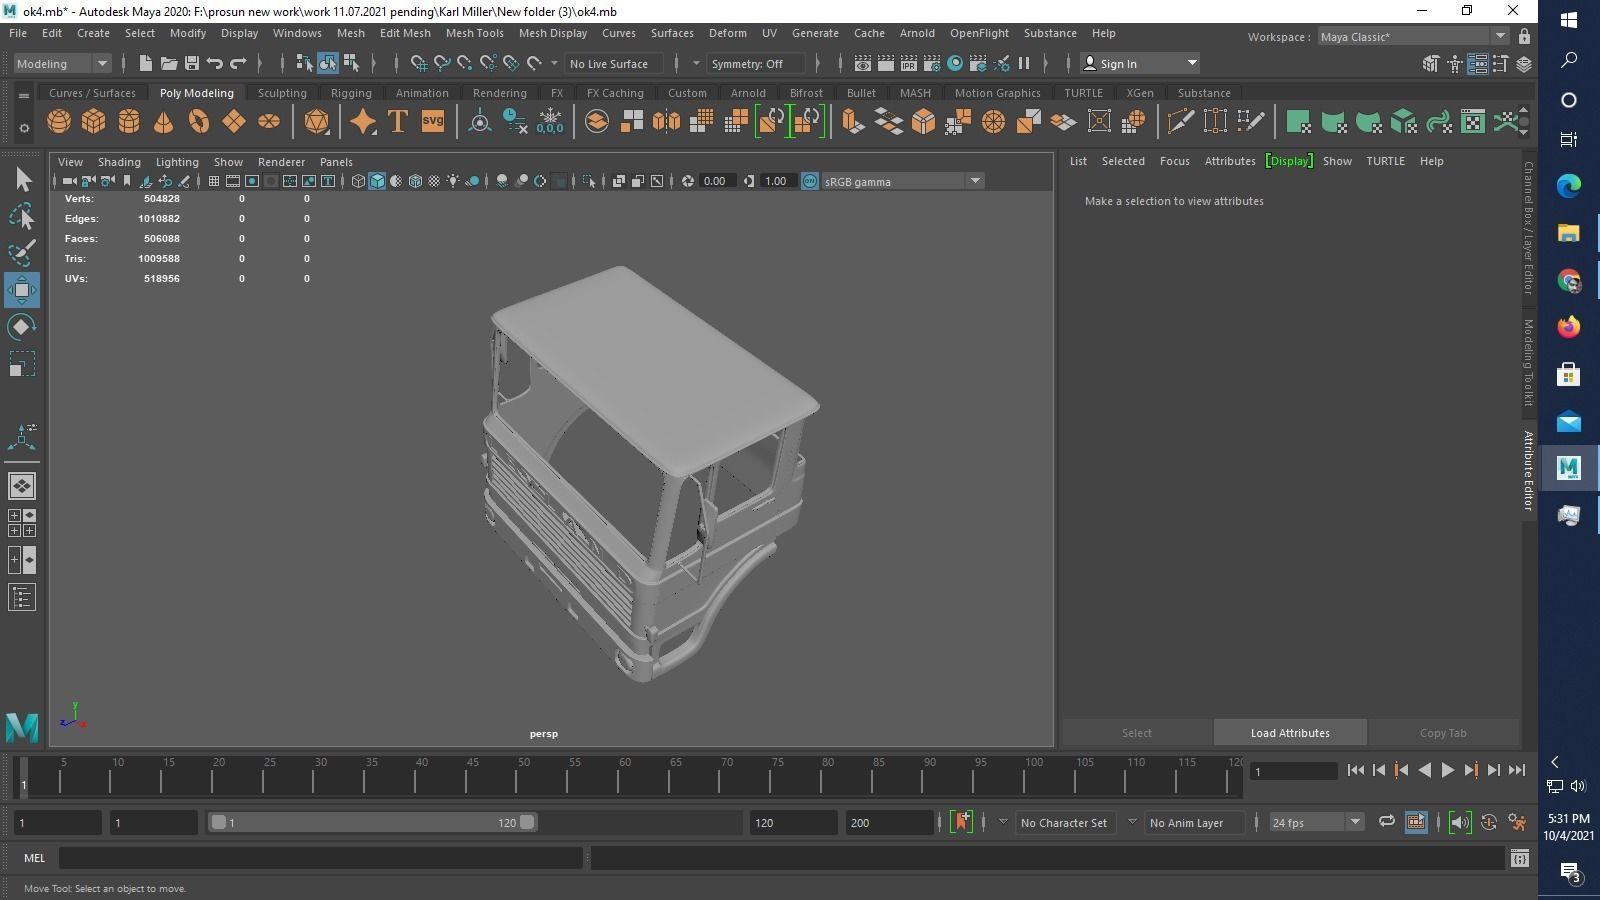Open Microsoft Edge from taskbar
Viewport: 1600px width, 900px height.
tap(1568, 185)
